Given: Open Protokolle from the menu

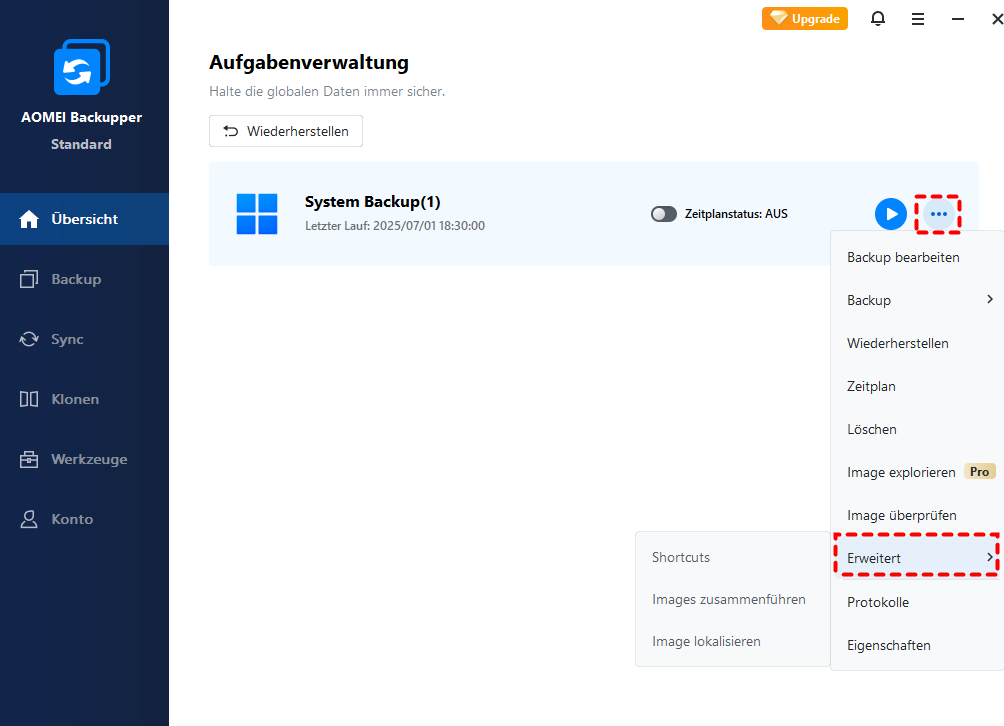Looking at the screenshot, I should pos(917,602).
